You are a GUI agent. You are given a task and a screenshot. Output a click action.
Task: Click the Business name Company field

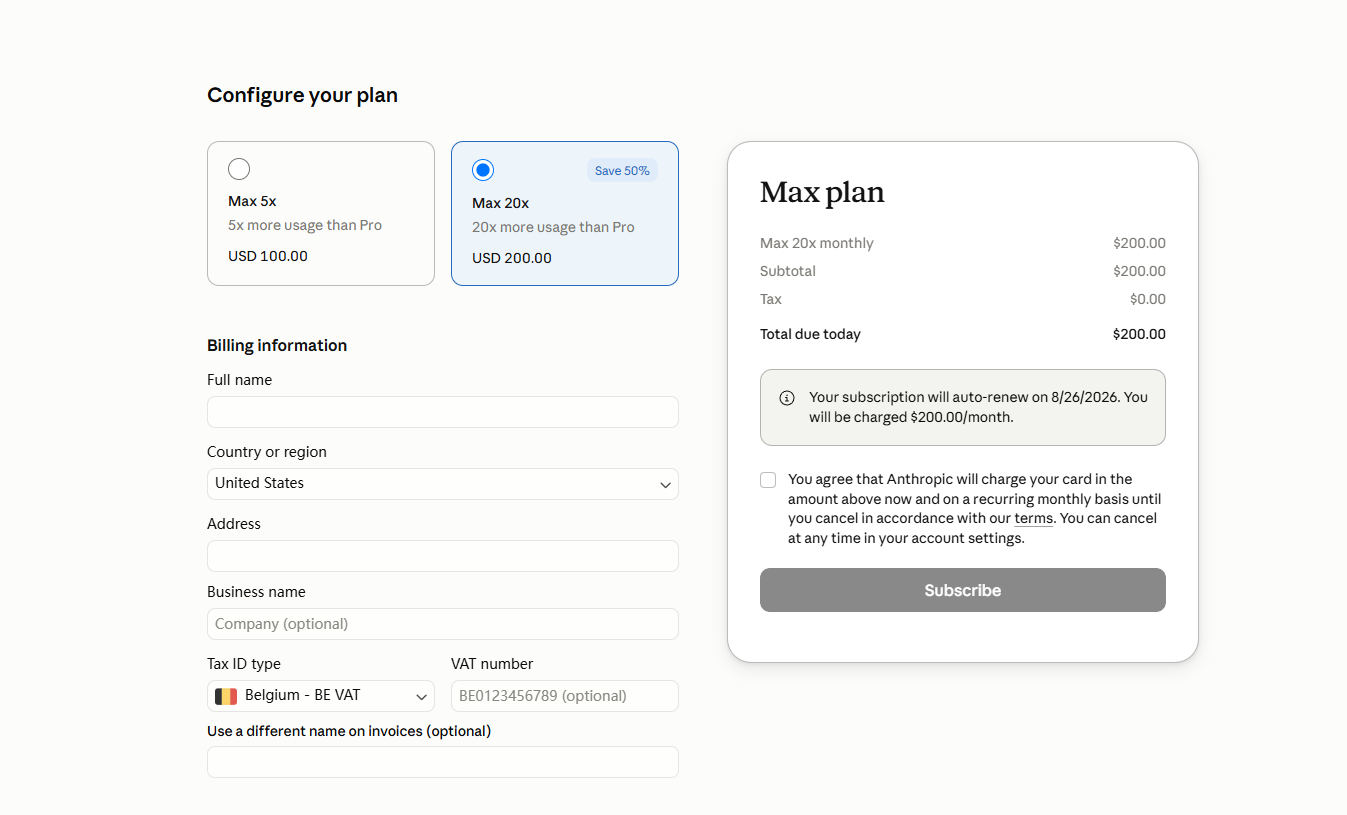coord(443,624)
